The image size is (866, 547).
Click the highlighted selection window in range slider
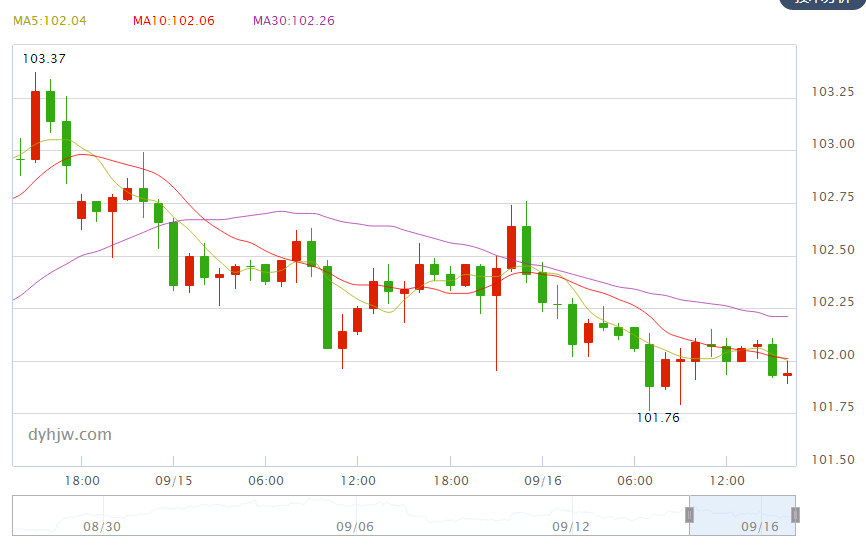pos(742,514)
